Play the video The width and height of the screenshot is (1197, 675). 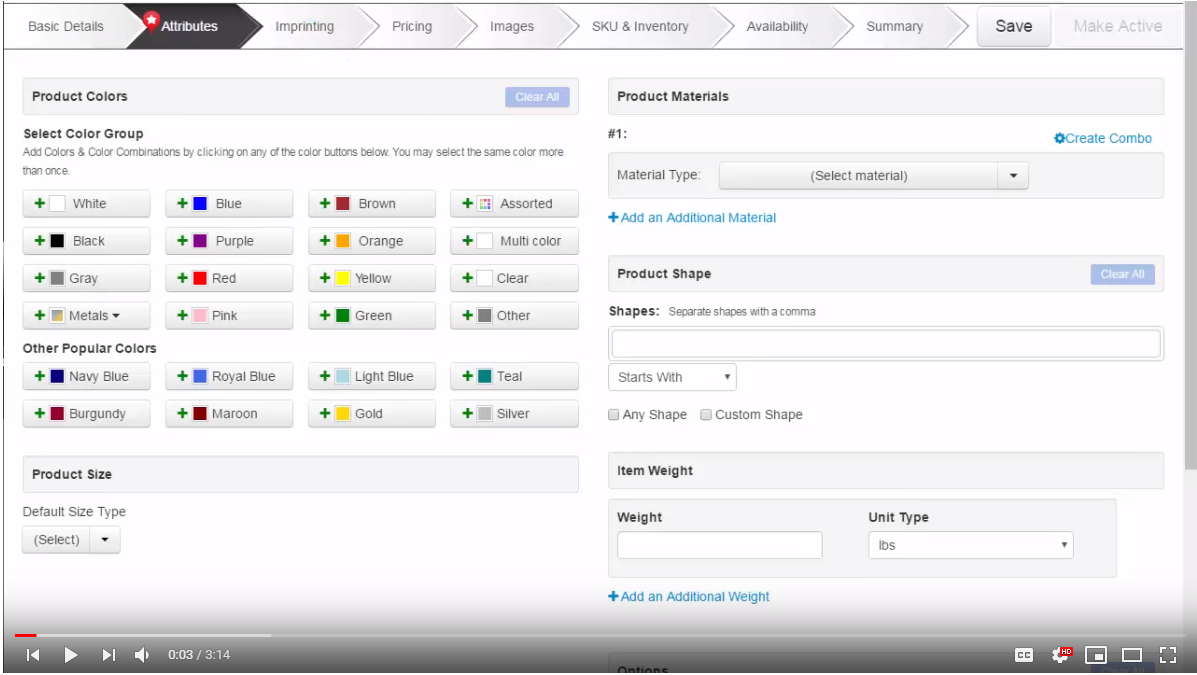pyautogui.click(x=70, y=654)
